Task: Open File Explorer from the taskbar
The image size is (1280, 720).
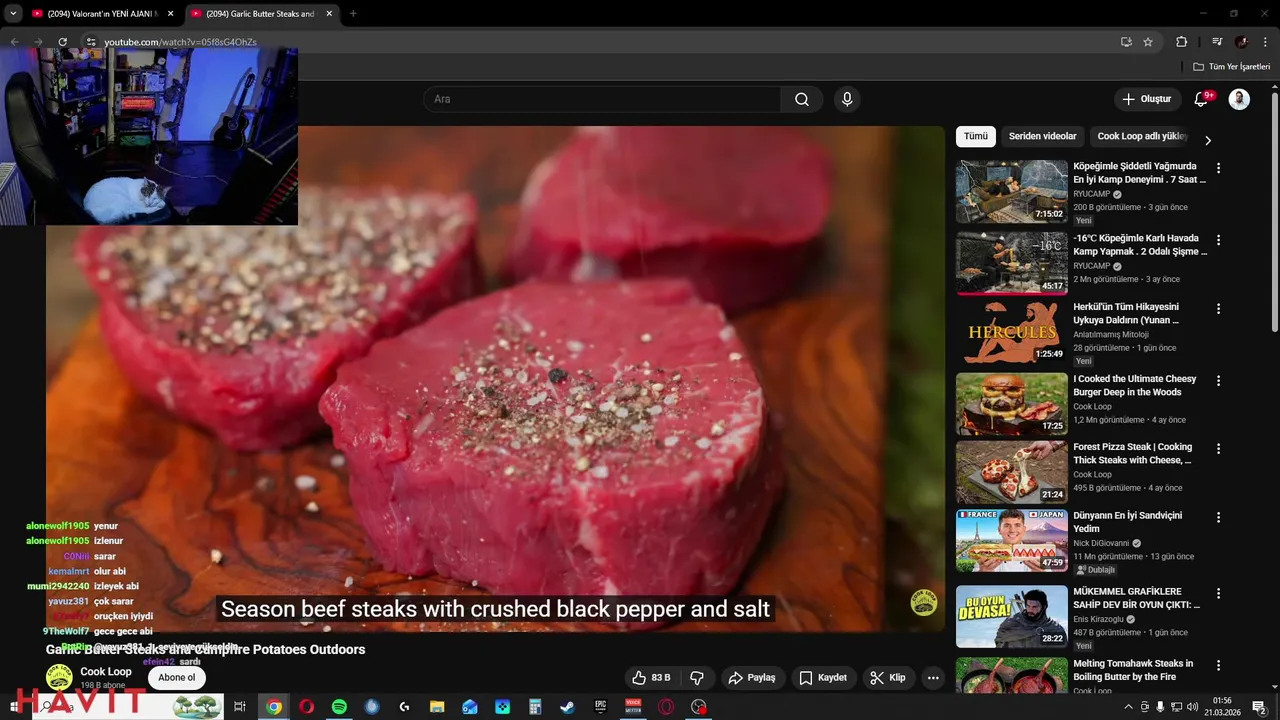Action: (x=437, y=707)
